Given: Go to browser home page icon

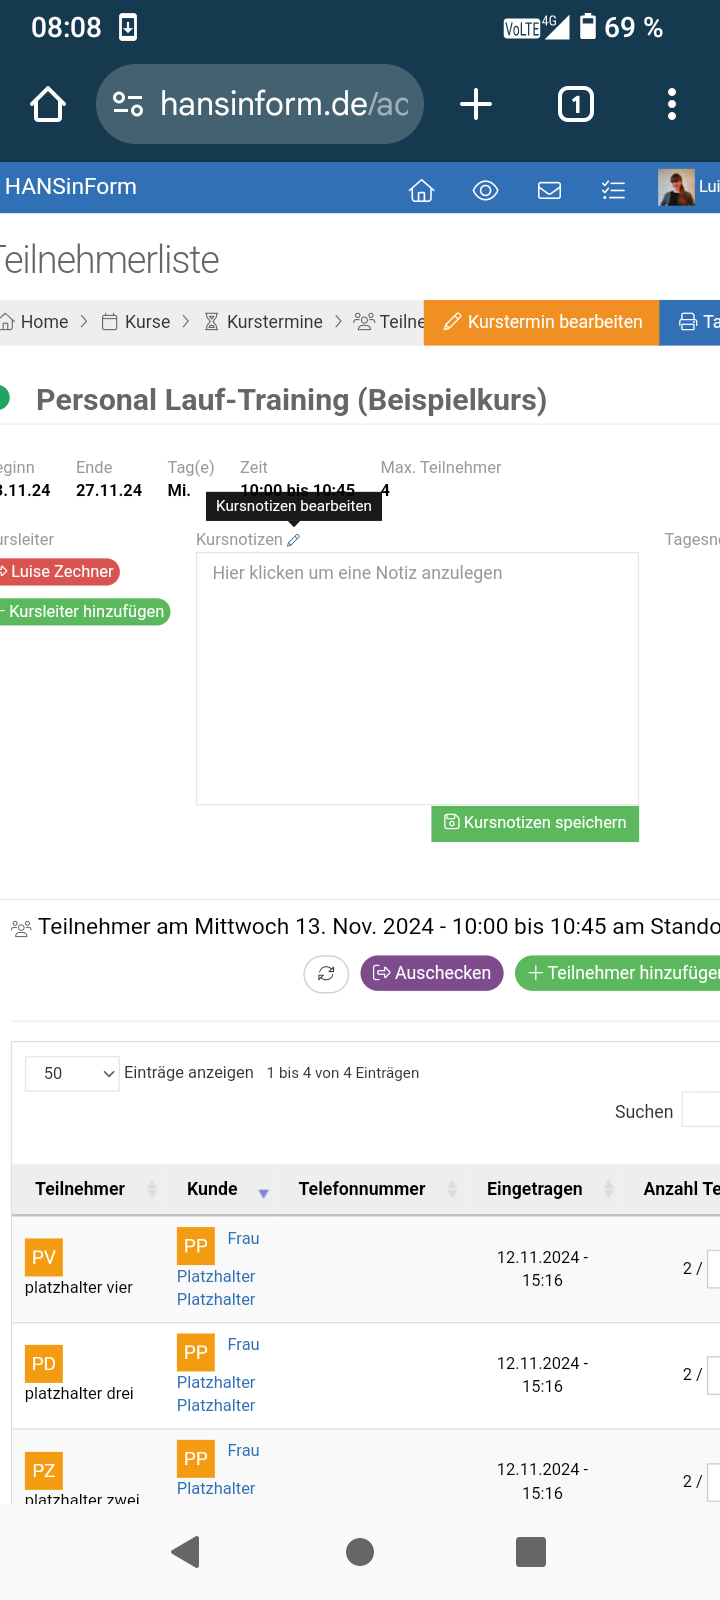Looking at the screenshot, I should (x=48, y=104).
